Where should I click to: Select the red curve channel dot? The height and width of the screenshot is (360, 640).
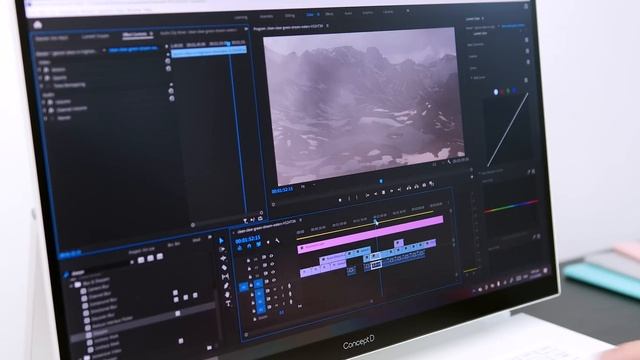tap(502, 92)
